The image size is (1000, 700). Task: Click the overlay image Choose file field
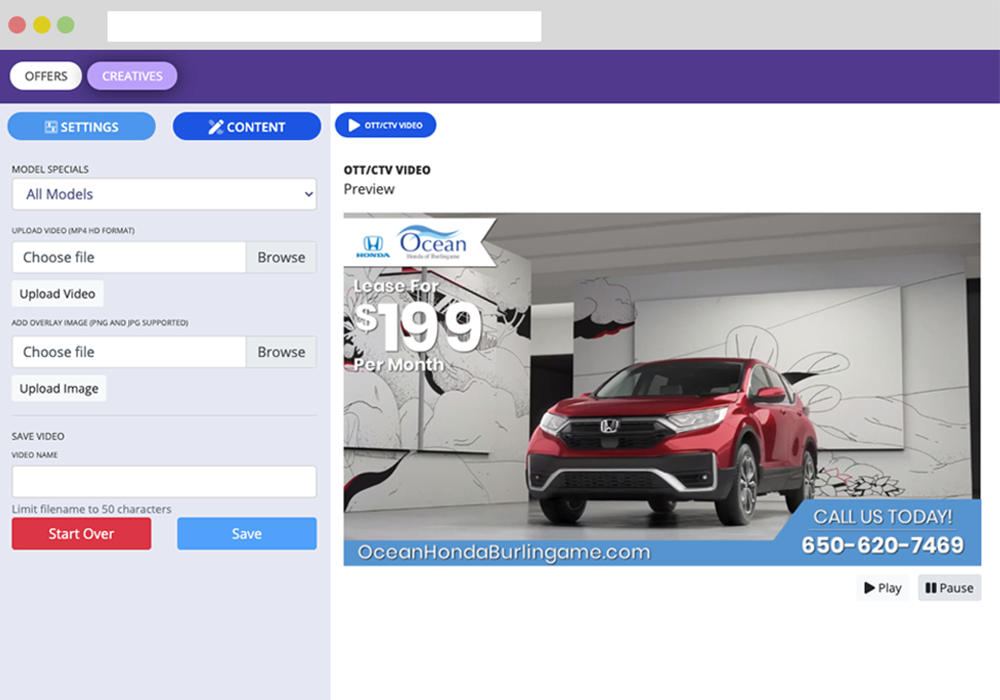click(x=129, y=352)
